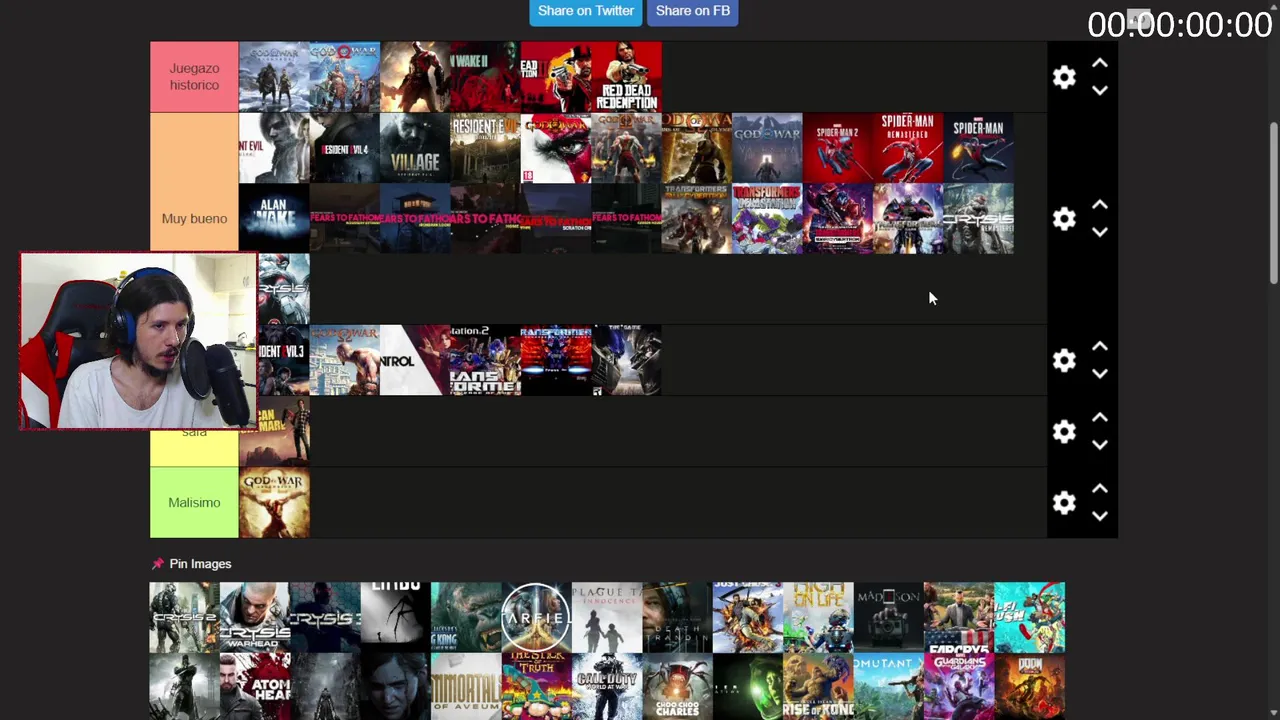Screen dimensions: 1280x720
Task: Select the Malisimo tier label
Action: click(x=194, y=502)
